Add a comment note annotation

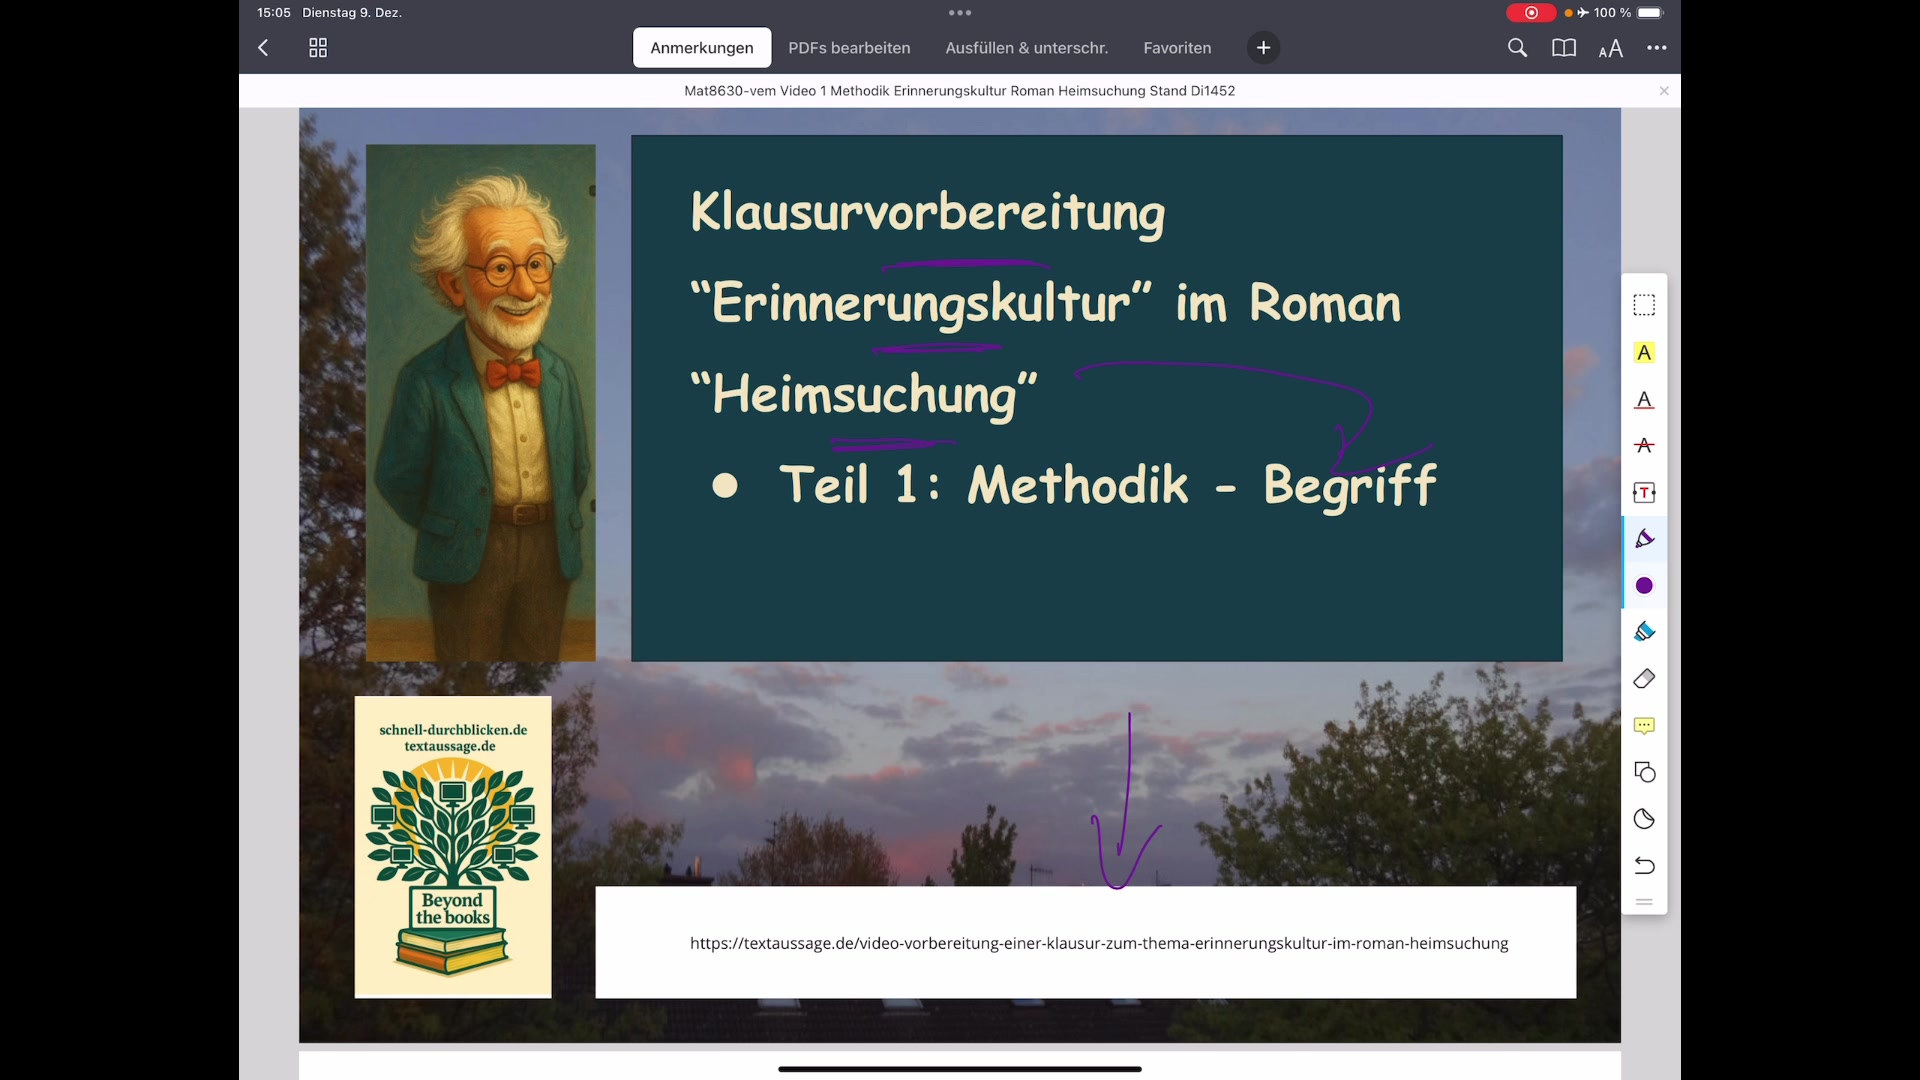tap(1644, 725)
